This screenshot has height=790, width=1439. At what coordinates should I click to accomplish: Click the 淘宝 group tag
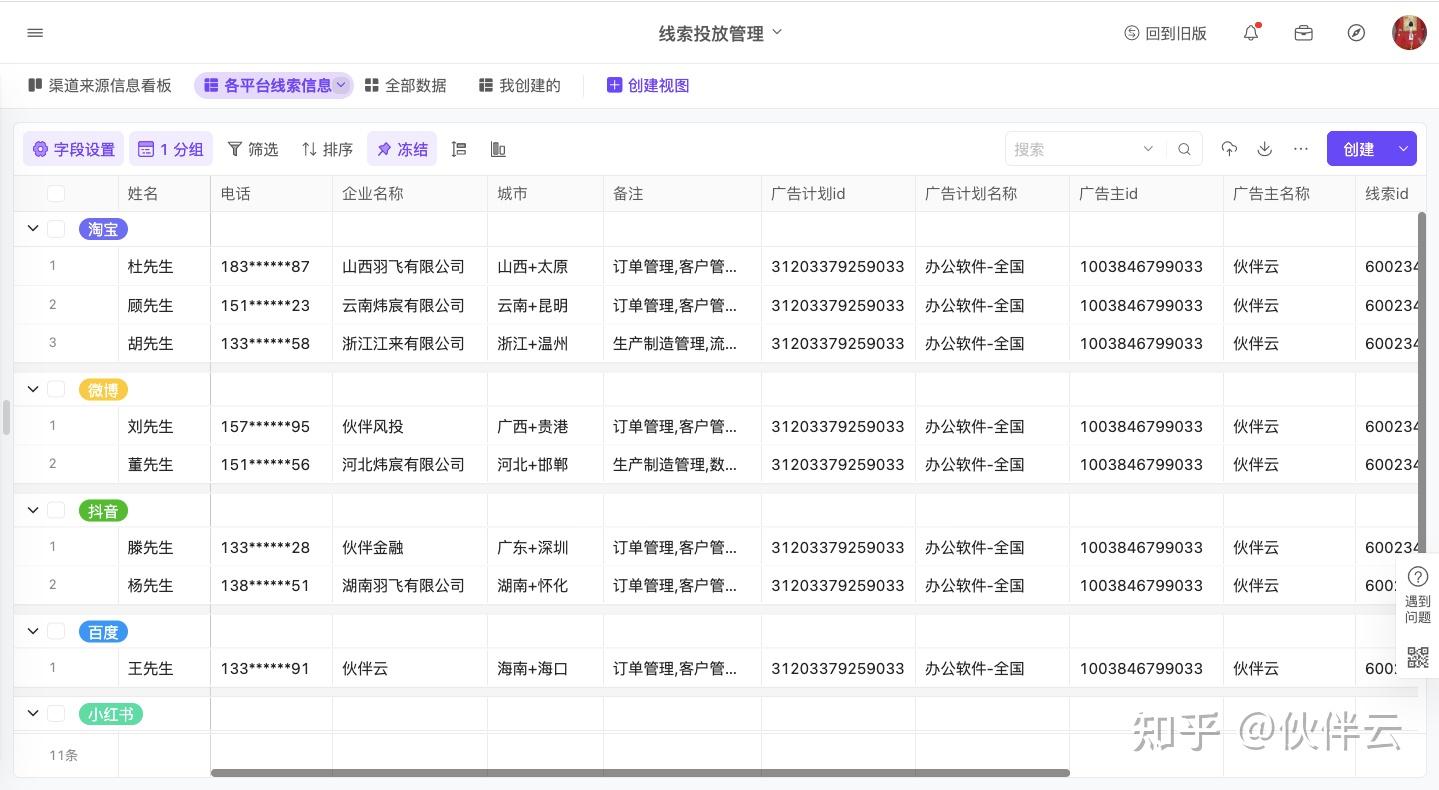click(103, 229)
